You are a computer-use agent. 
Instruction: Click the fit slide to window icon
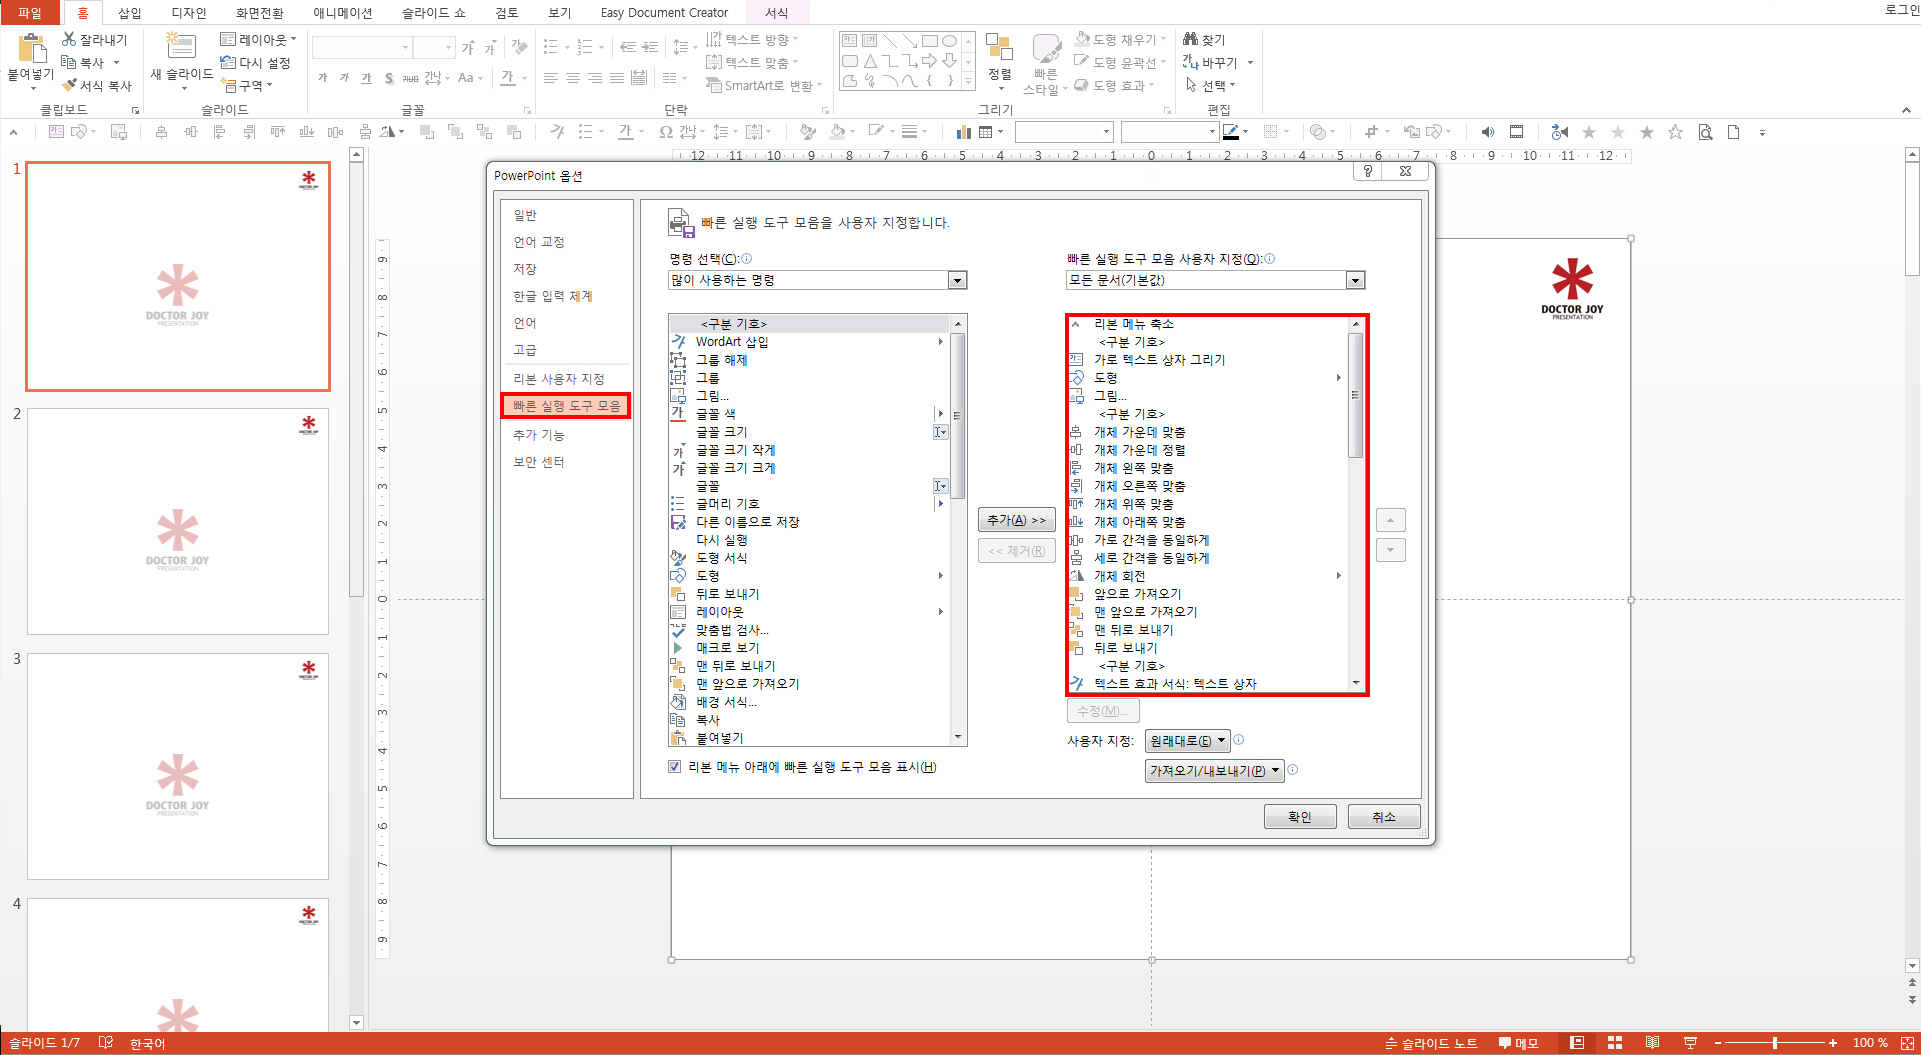coord(1907,1043)
